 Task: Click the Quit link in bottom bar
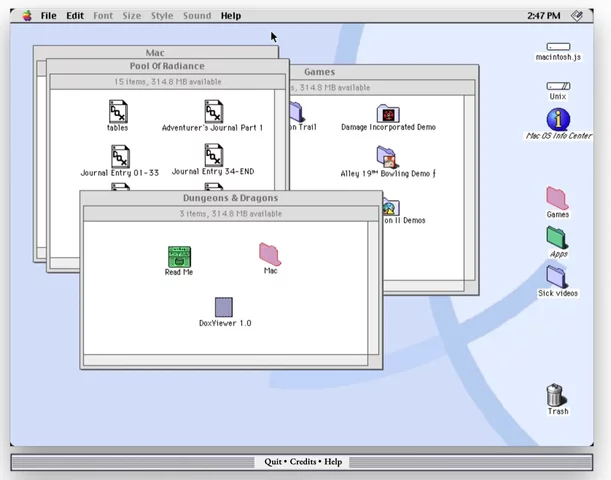pyautogui.click(x=273, y=462)
